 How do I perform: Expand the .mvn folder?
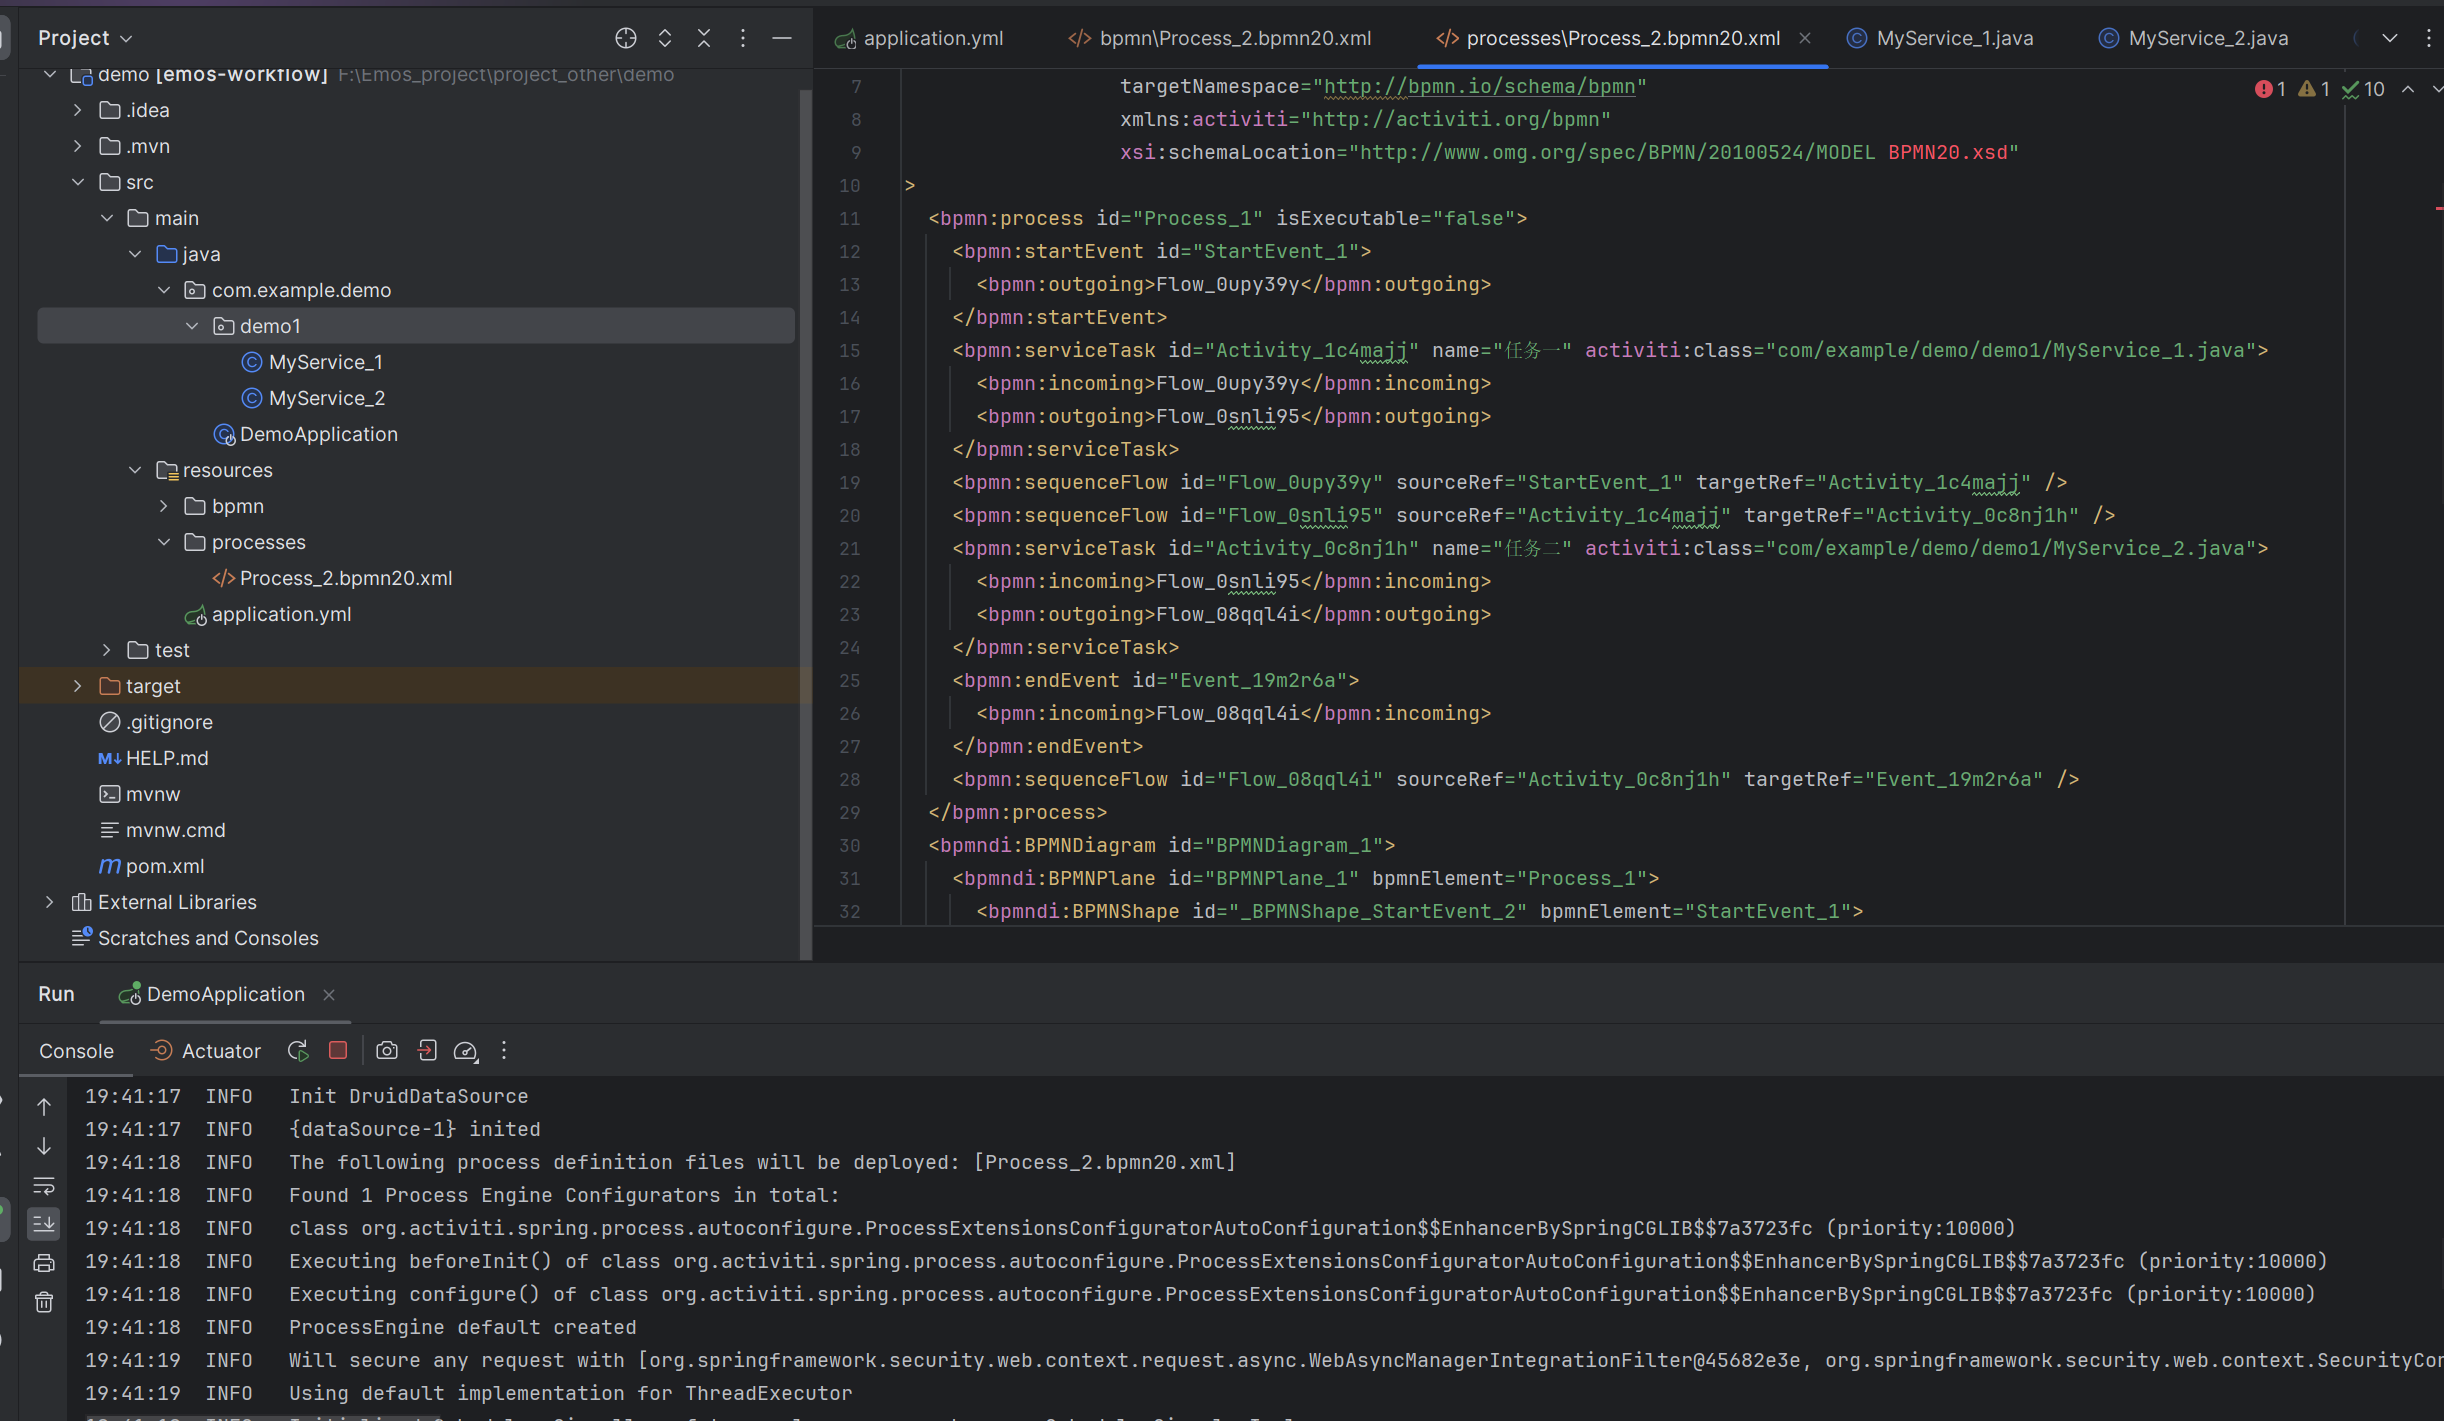pyautogui.click(x=78, y=146)
